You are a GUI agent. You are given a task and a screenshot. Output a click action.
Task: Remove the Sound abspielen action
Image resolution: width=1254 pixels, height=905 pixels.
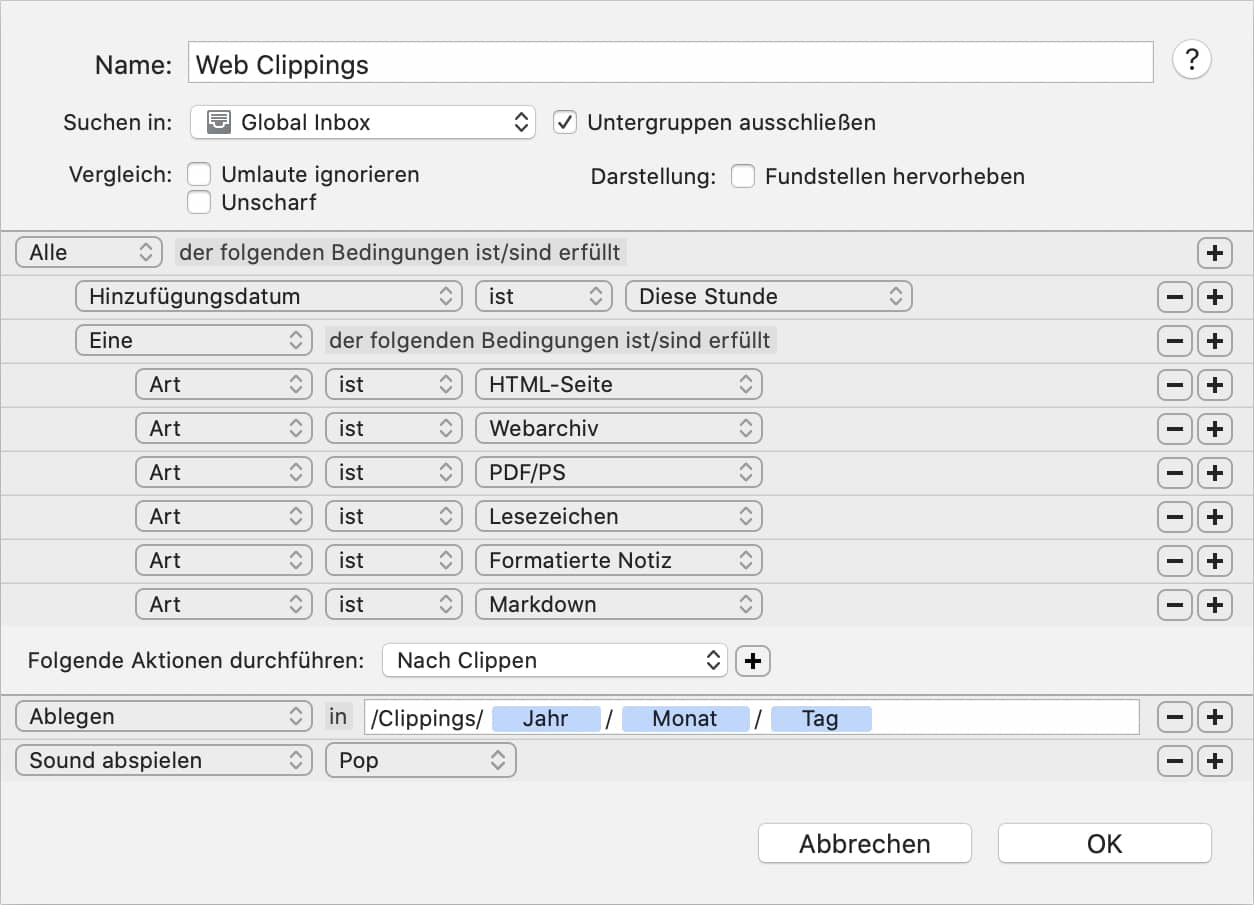(x=1174, y=761)
